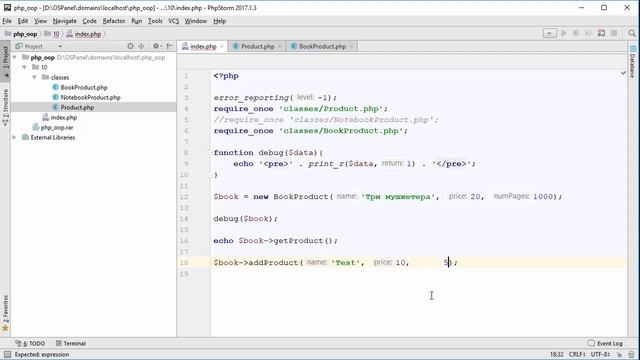Click php_oop breadcrumb in navigation bar
Image resolution: width=640 pixels, height=360 pixels.
point(21,34)
